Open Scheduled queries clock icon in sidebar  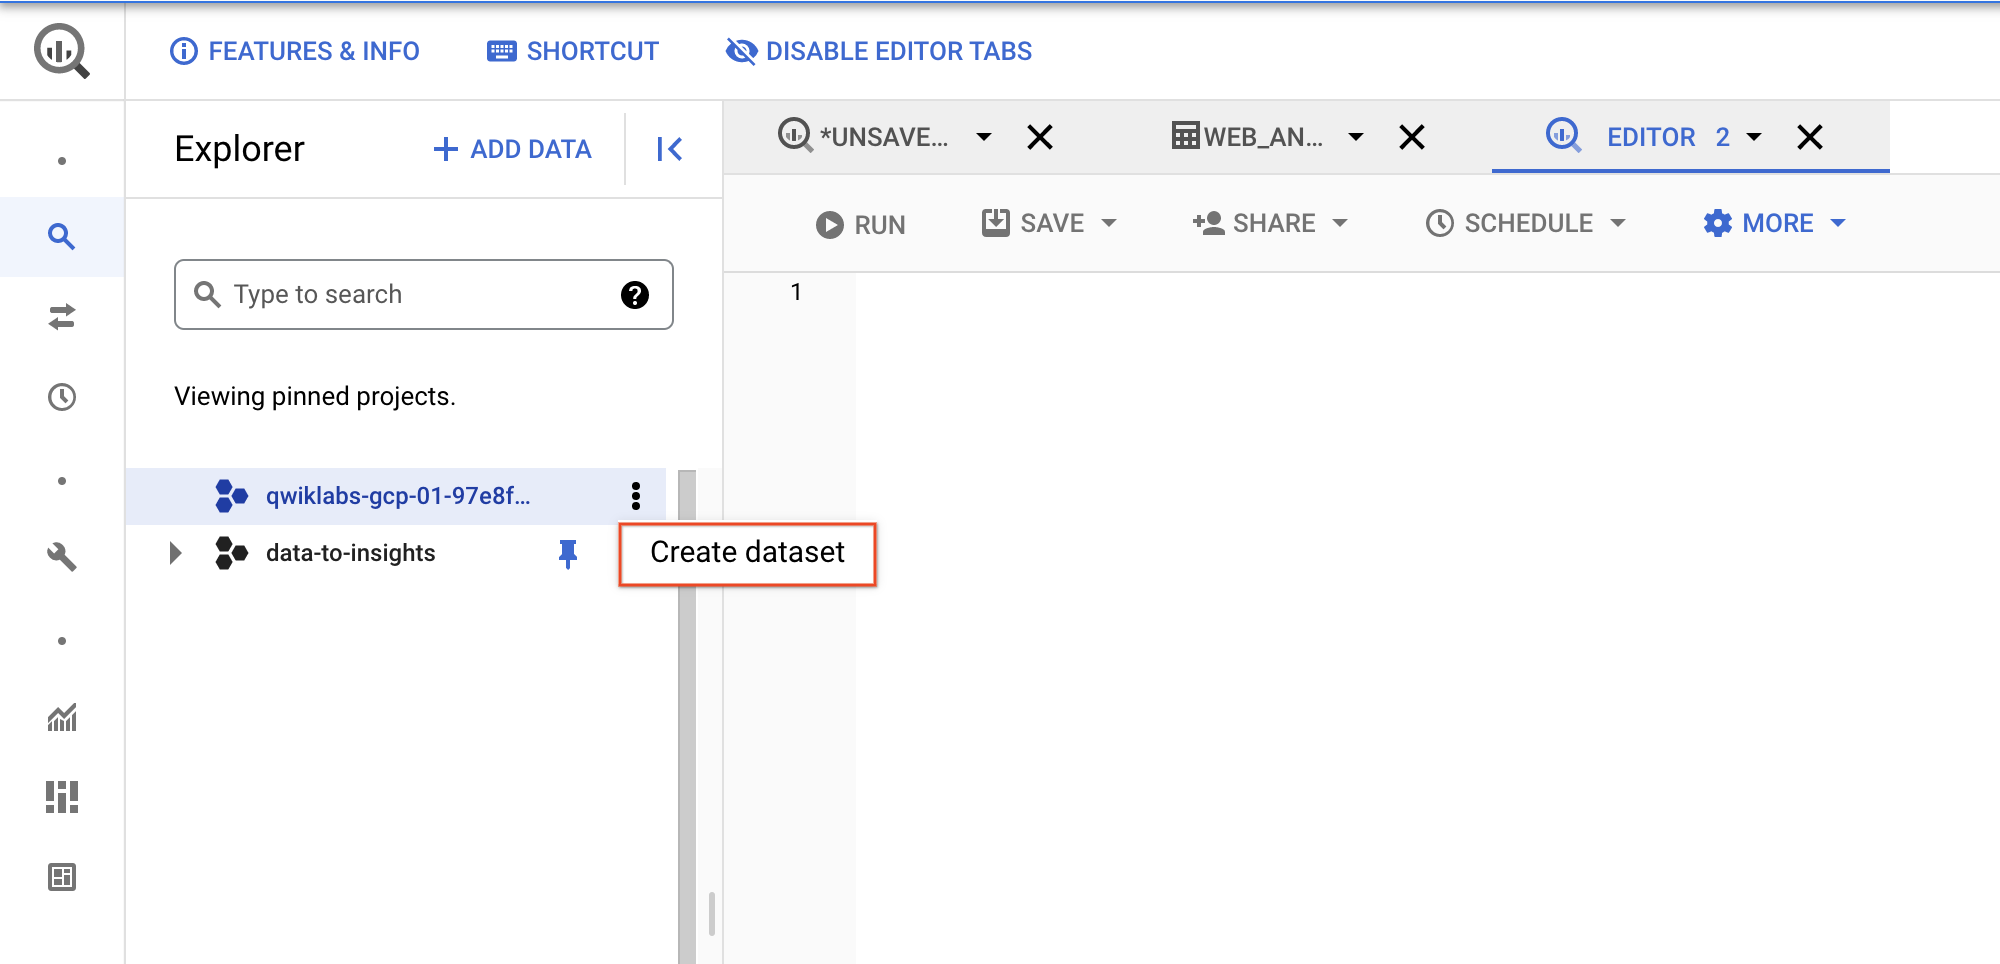(x=62, y=397)
